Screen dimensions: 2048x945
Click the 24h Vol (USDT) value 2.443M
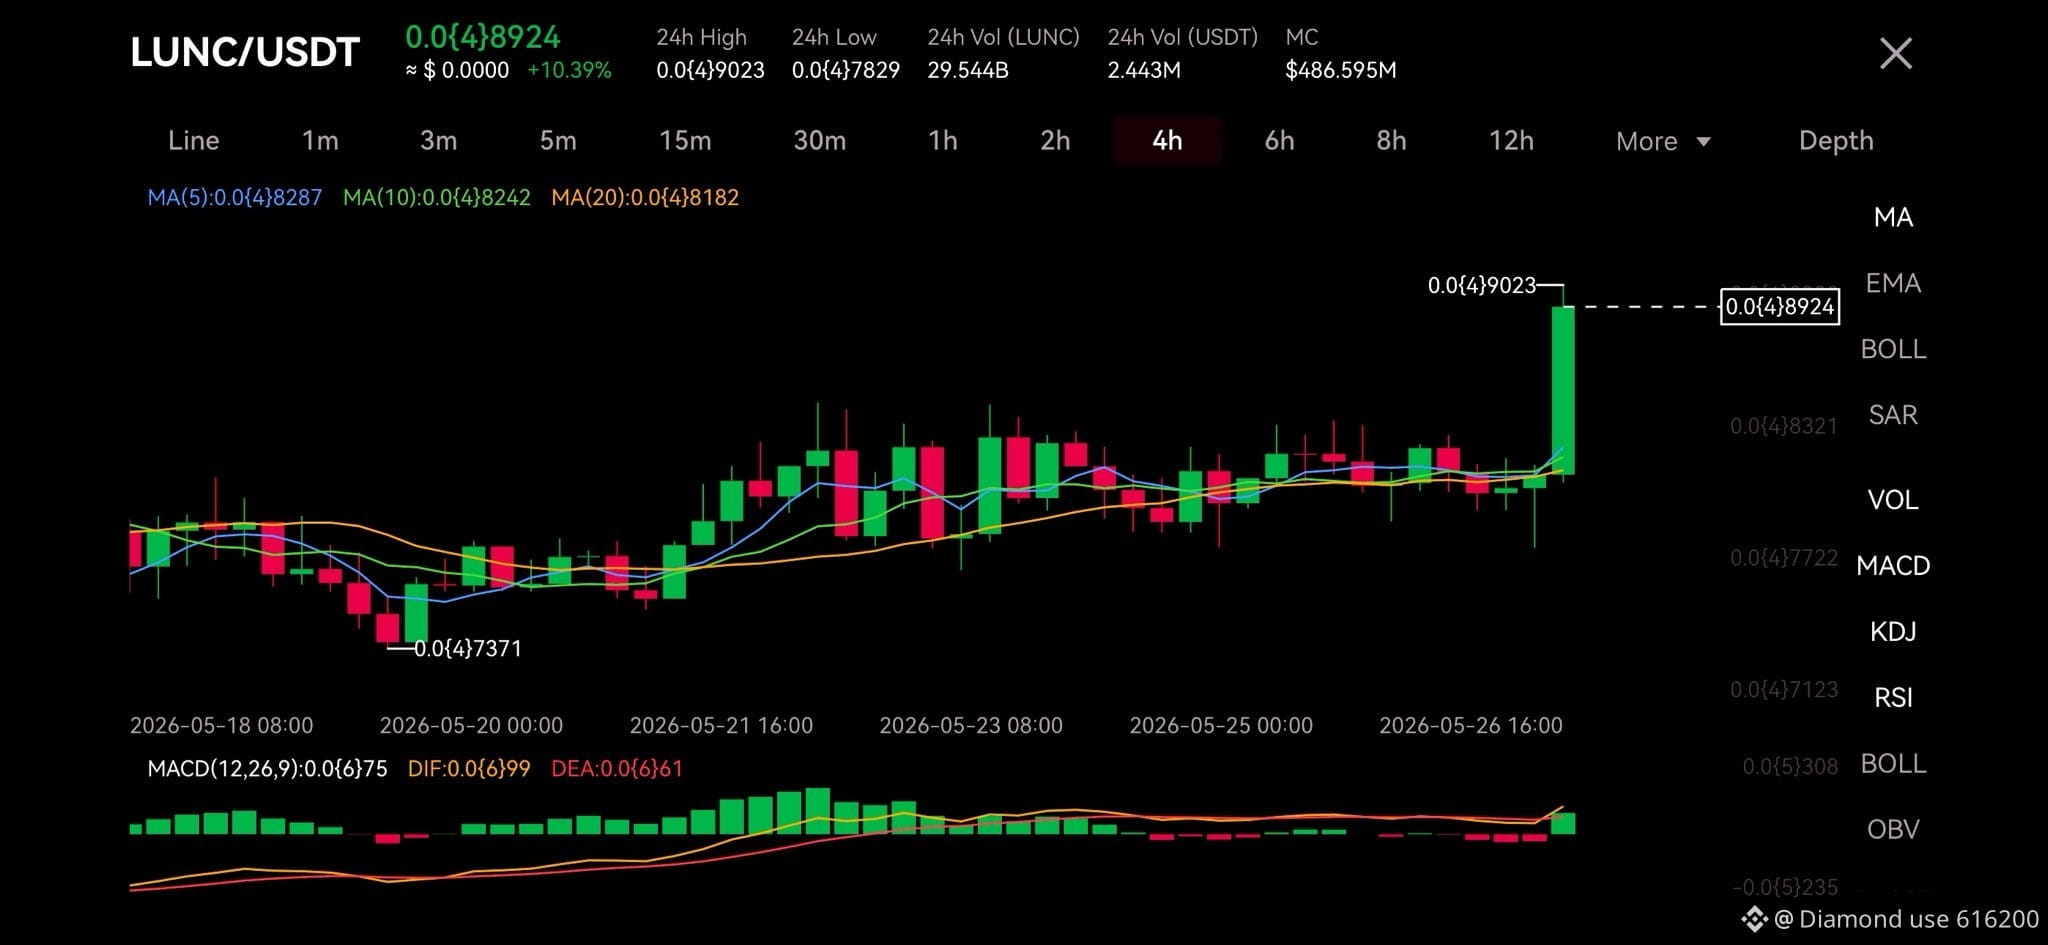click(x=1144, y=70)
